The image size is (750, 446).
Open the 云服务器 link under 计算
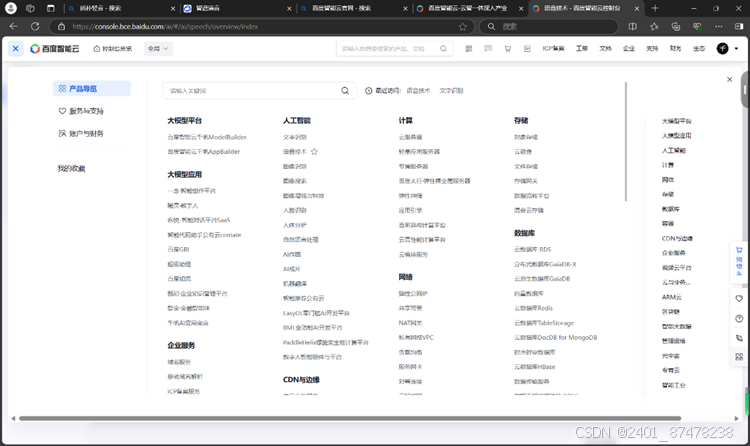(x=410, y=137)
